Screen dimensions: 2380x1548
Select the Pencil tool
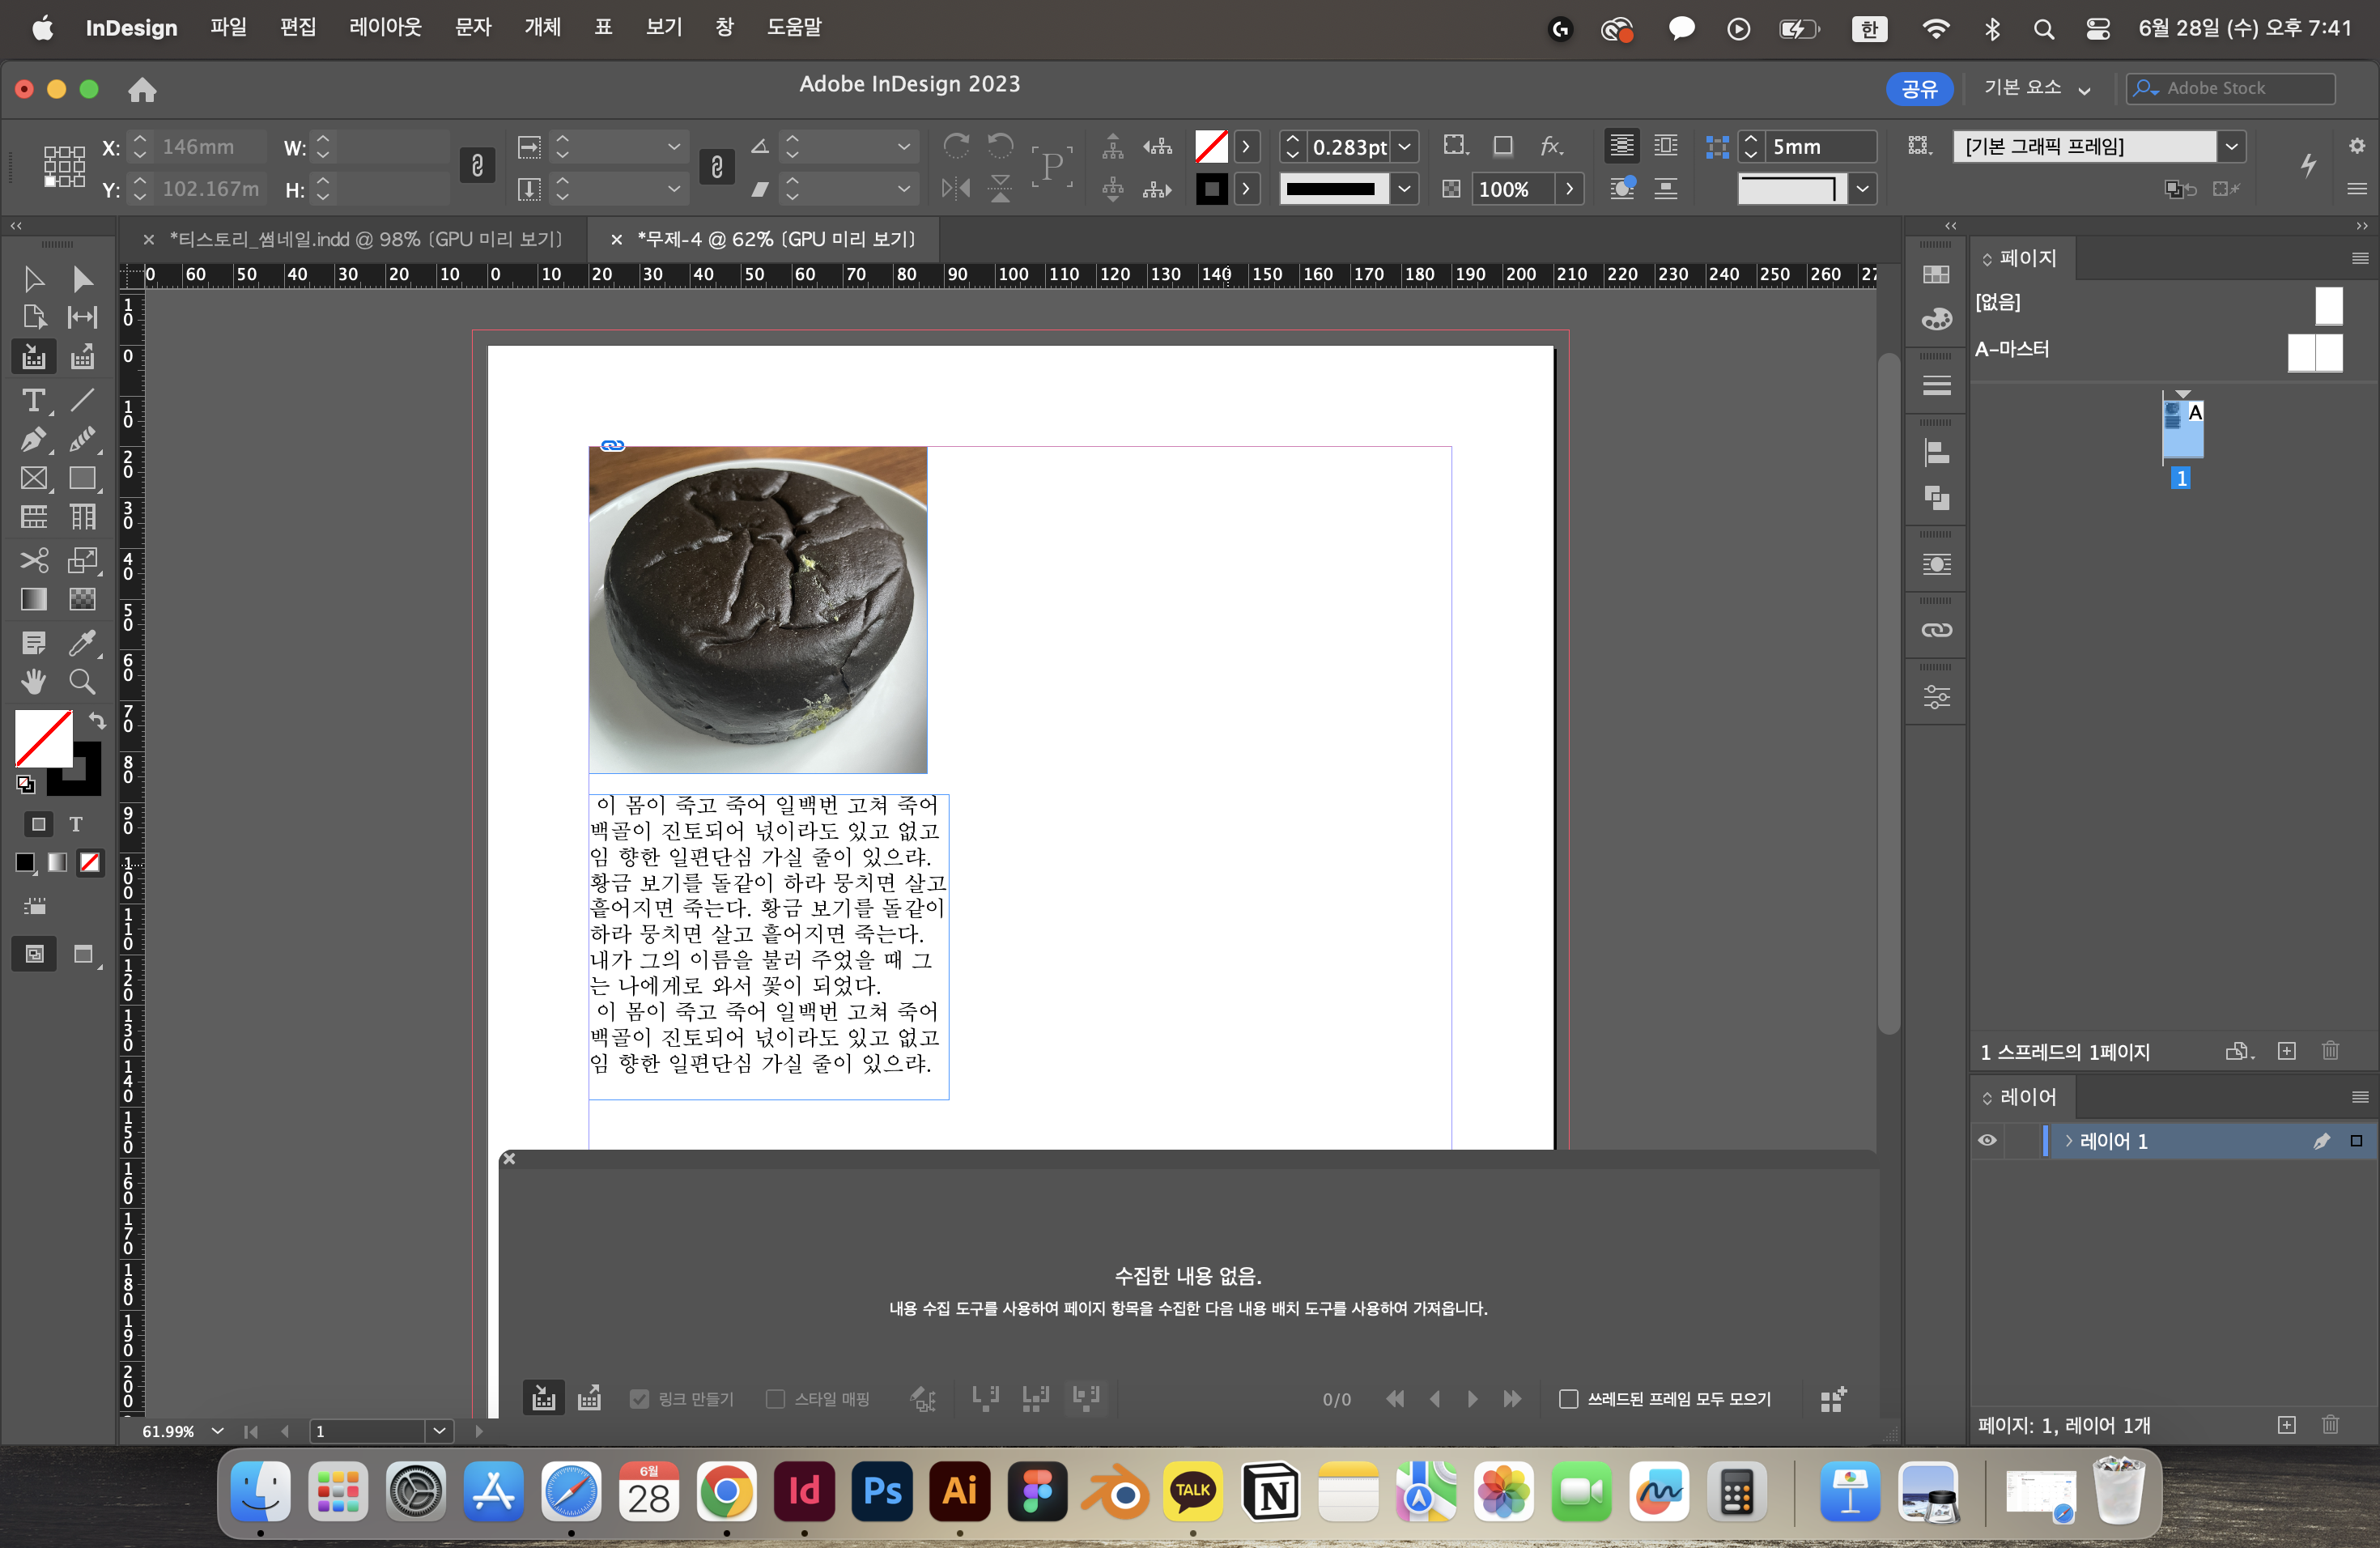(x=83, y=439)
